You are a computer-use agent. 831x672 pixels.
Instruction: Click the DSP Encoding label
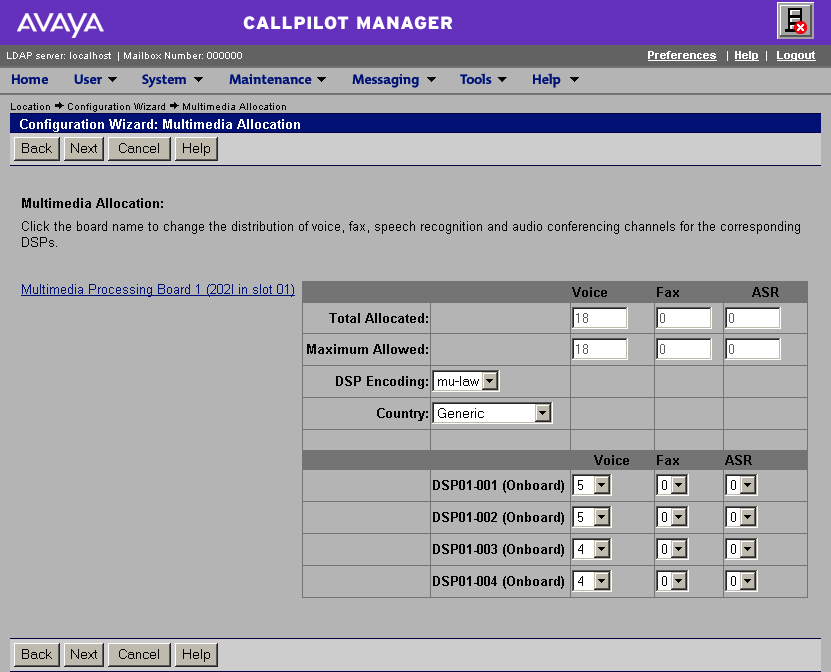click(382, 382)
